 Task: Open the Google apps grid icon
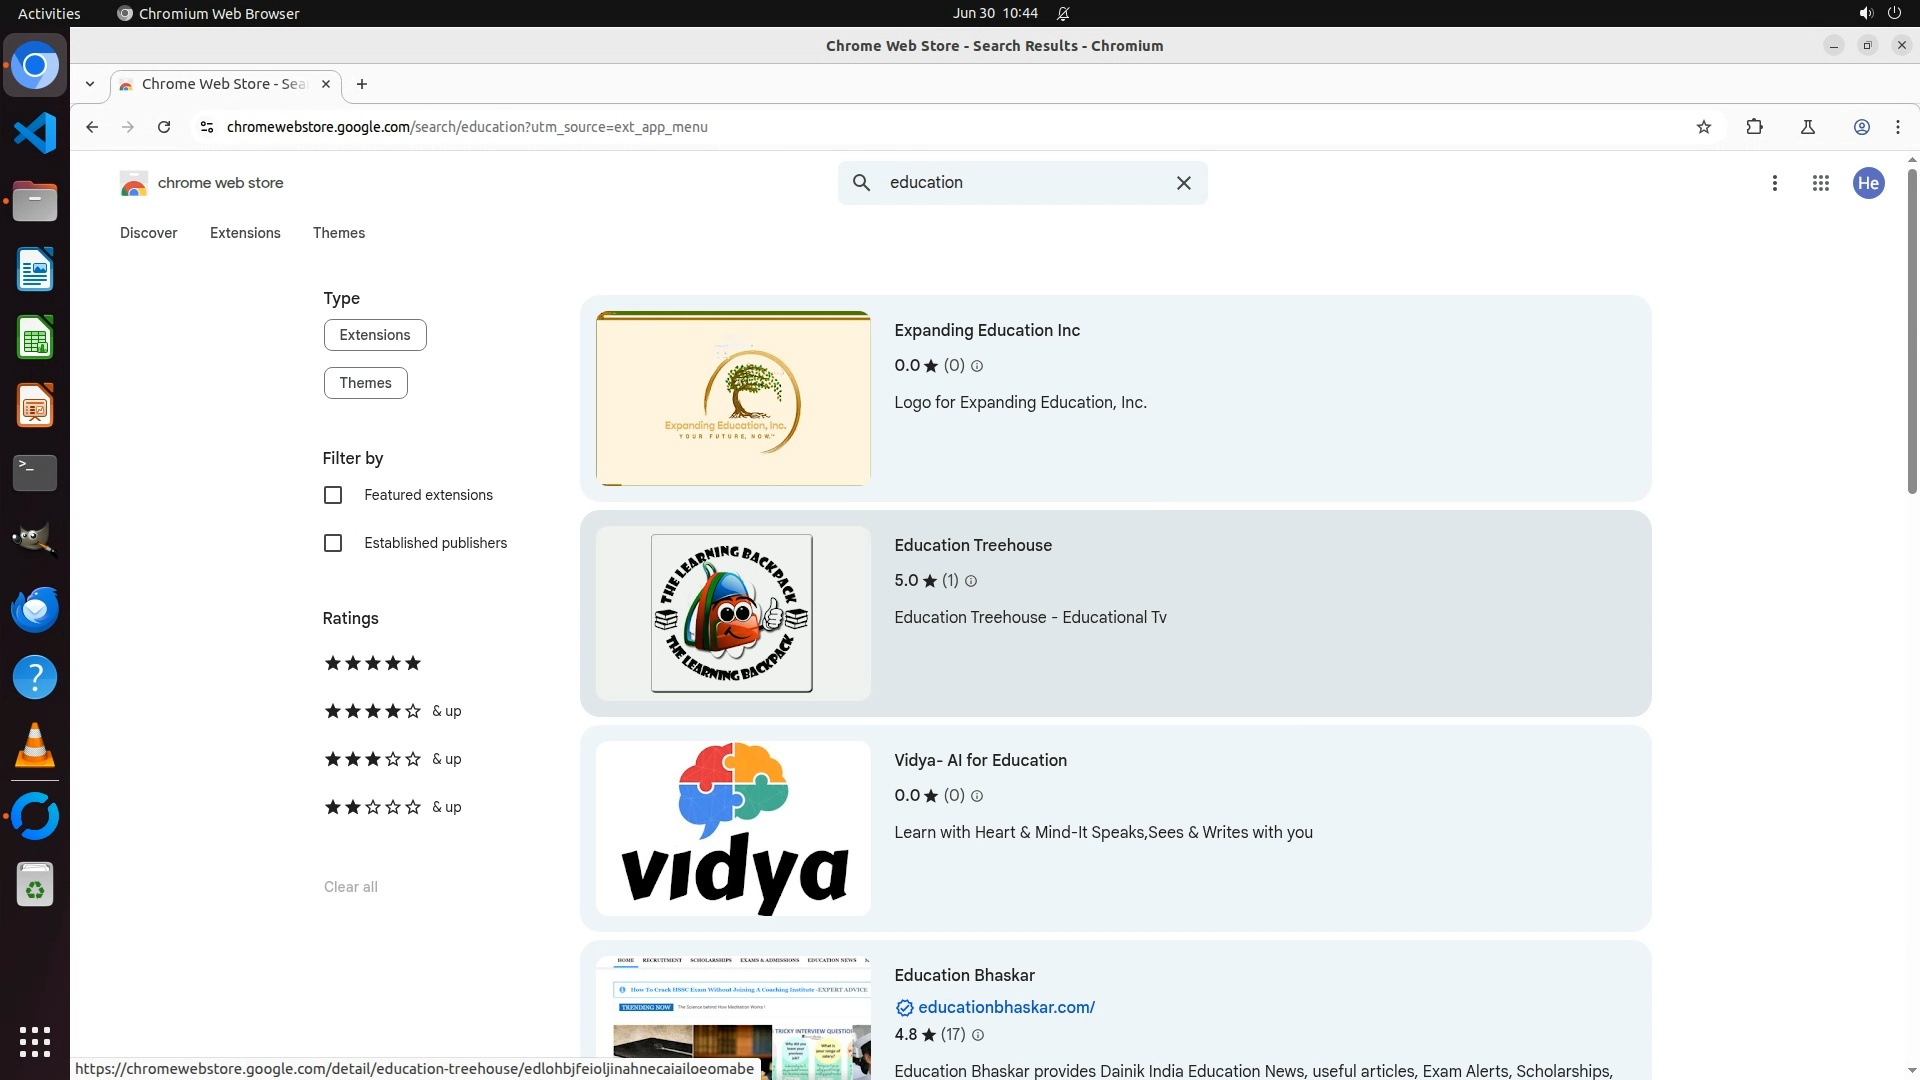pos(1820,183)
